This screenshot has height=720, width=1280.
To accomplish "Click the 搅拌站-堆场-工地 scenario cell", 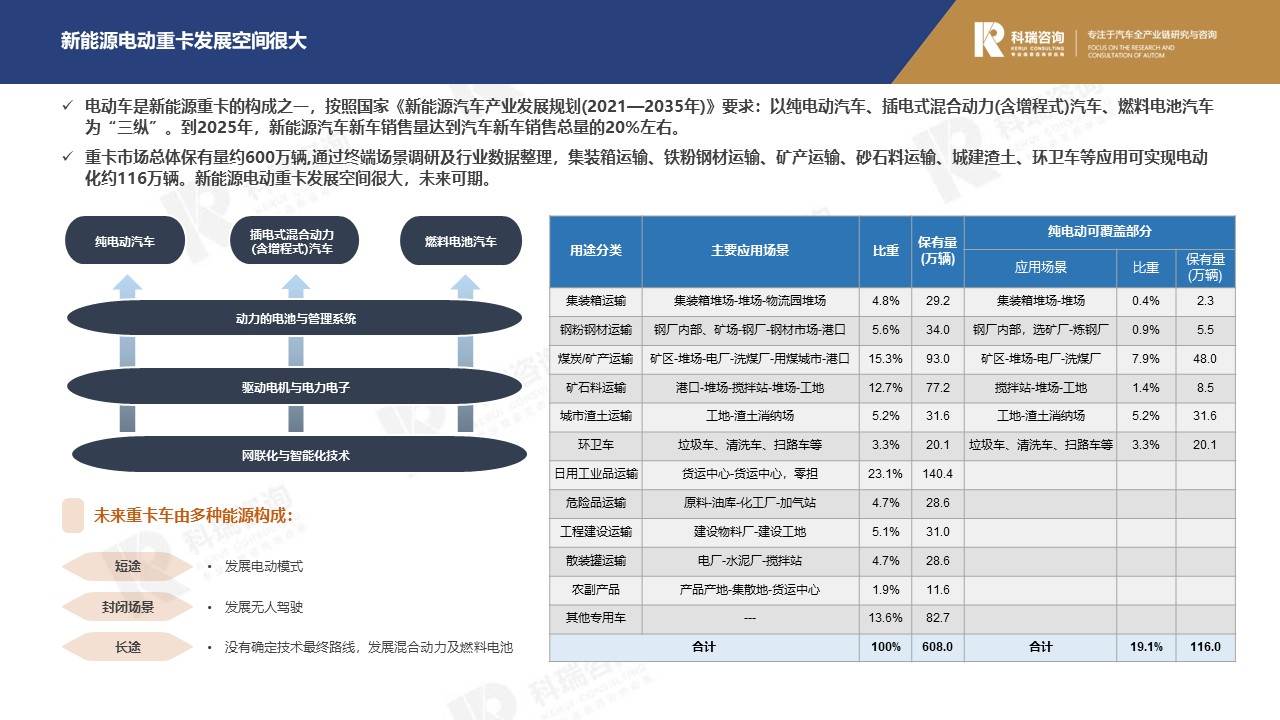I will click(1041, 387).
